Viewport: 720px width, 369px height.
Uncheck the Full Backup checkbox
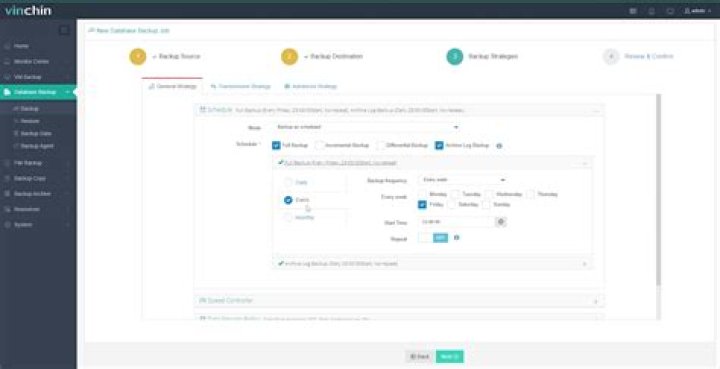coord(276,145)
